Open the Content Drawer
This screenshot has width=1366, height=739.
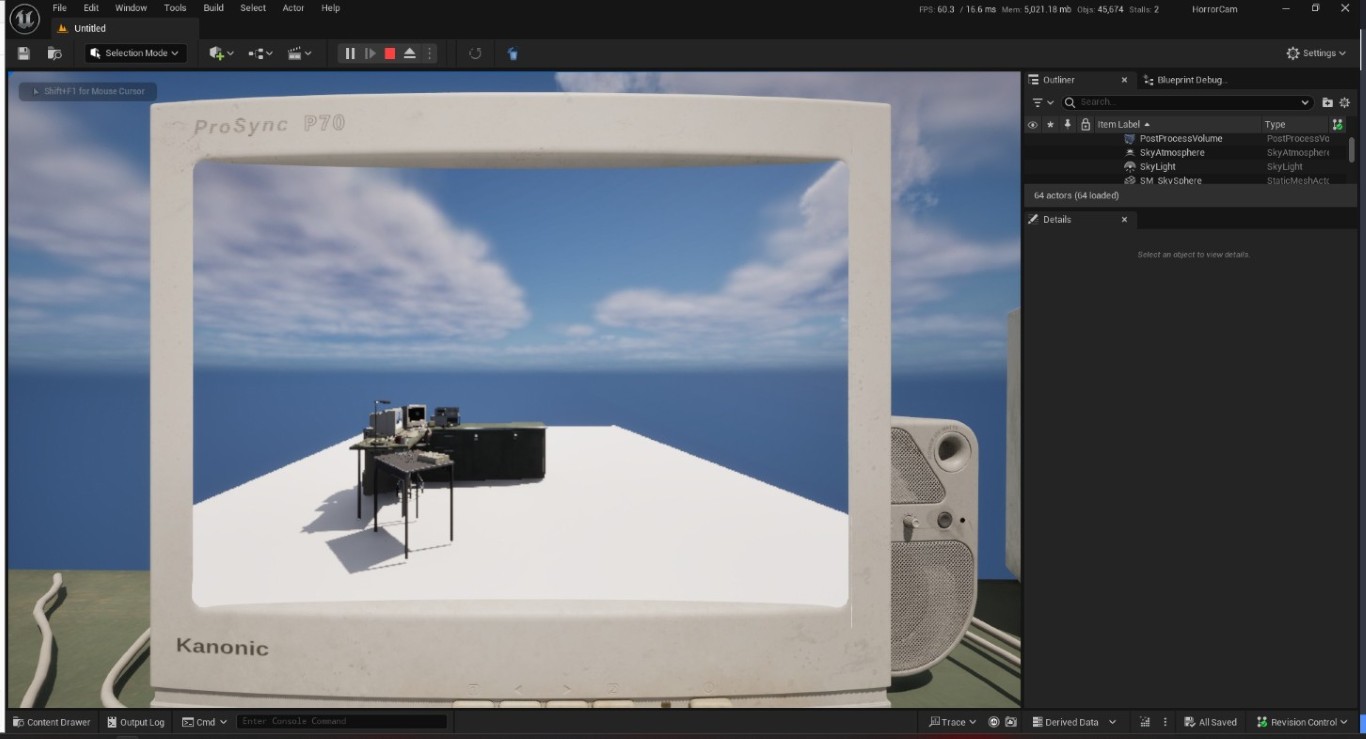pos(52,722)
